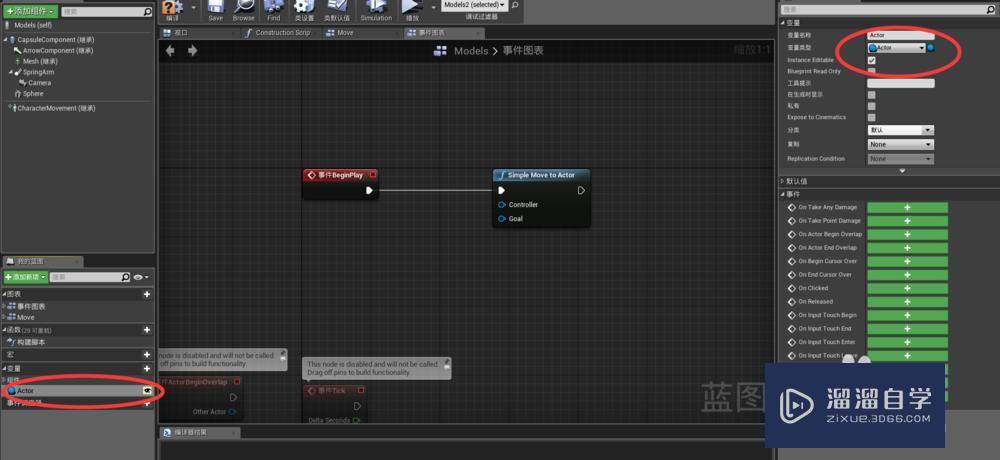Toggle Expose to Cinematics checkbox
This screenshot has height=460, width=1000.
pyautogui.click(x=872, y=117)
